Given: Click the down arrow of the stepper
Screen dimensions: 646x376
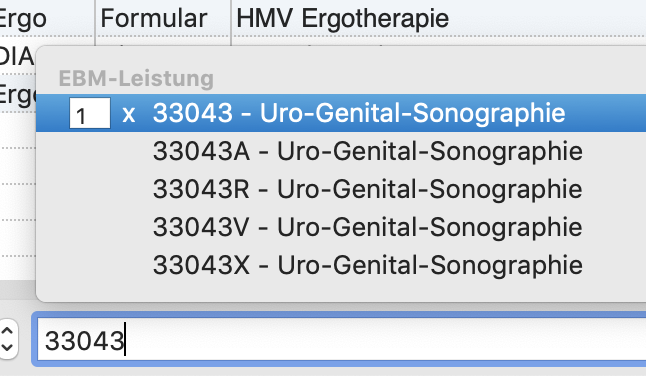Looking at the screenshot, I should click(x=9, y=348).
